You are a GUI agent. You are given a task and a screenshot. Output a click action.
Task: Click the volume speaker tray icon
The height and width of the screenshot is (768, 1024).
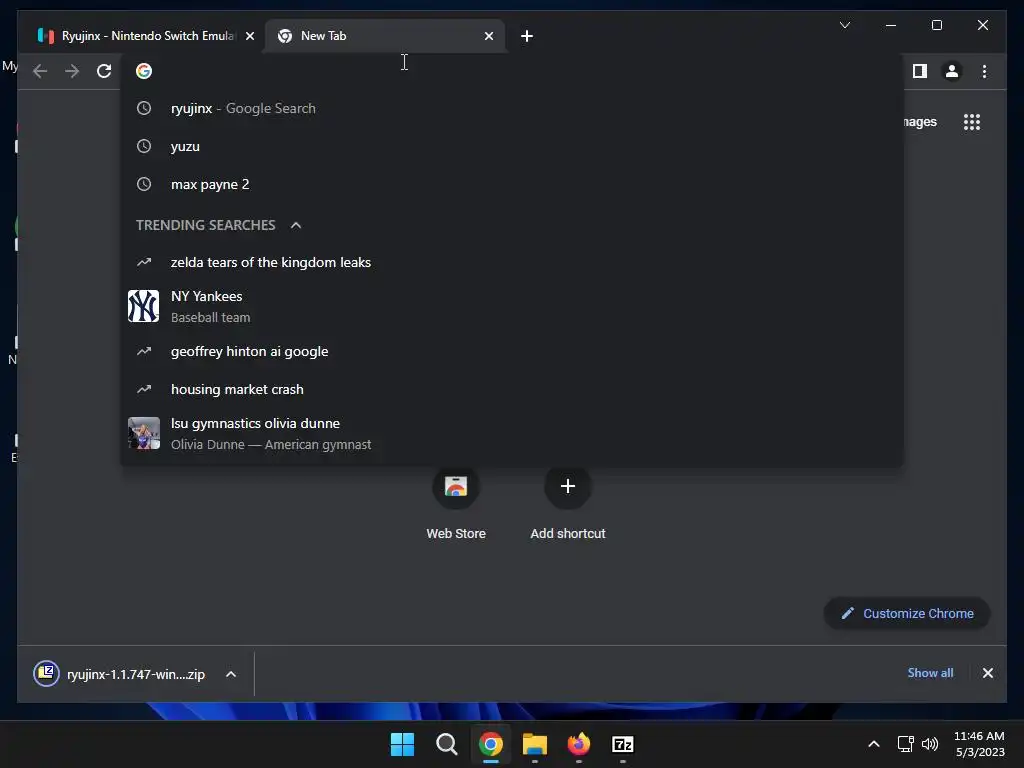929,744
